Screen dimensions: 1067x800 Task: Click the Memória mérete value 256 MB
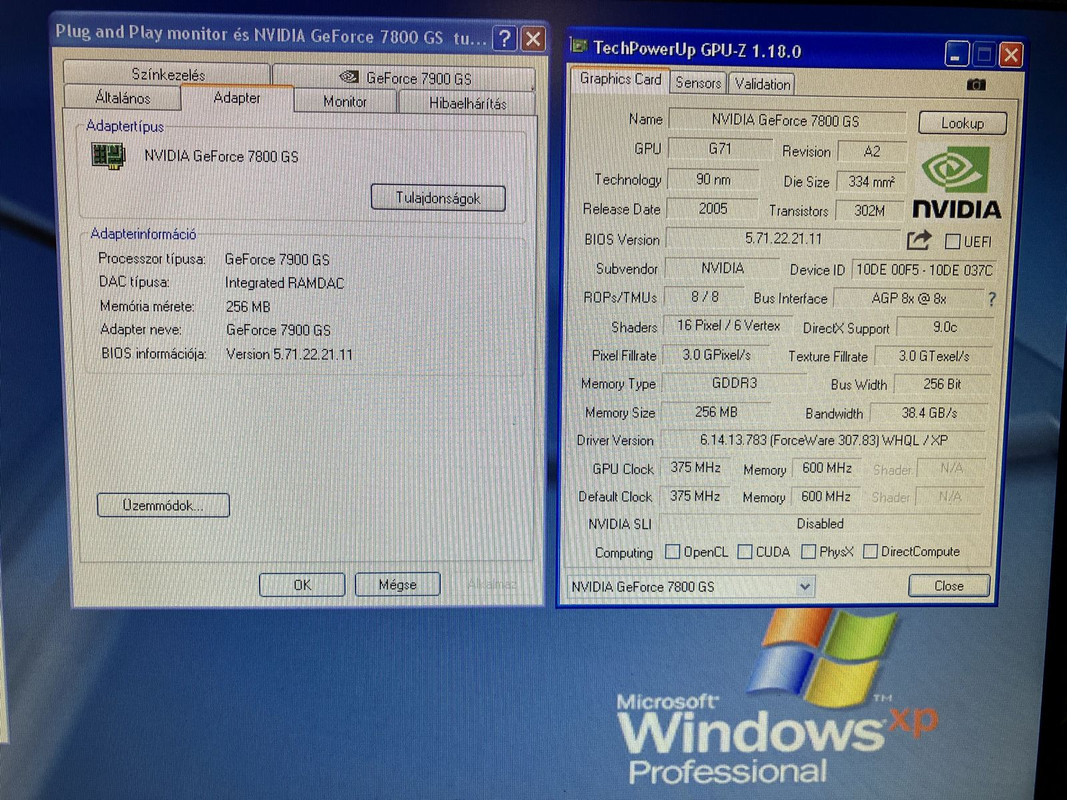[248, 307]
